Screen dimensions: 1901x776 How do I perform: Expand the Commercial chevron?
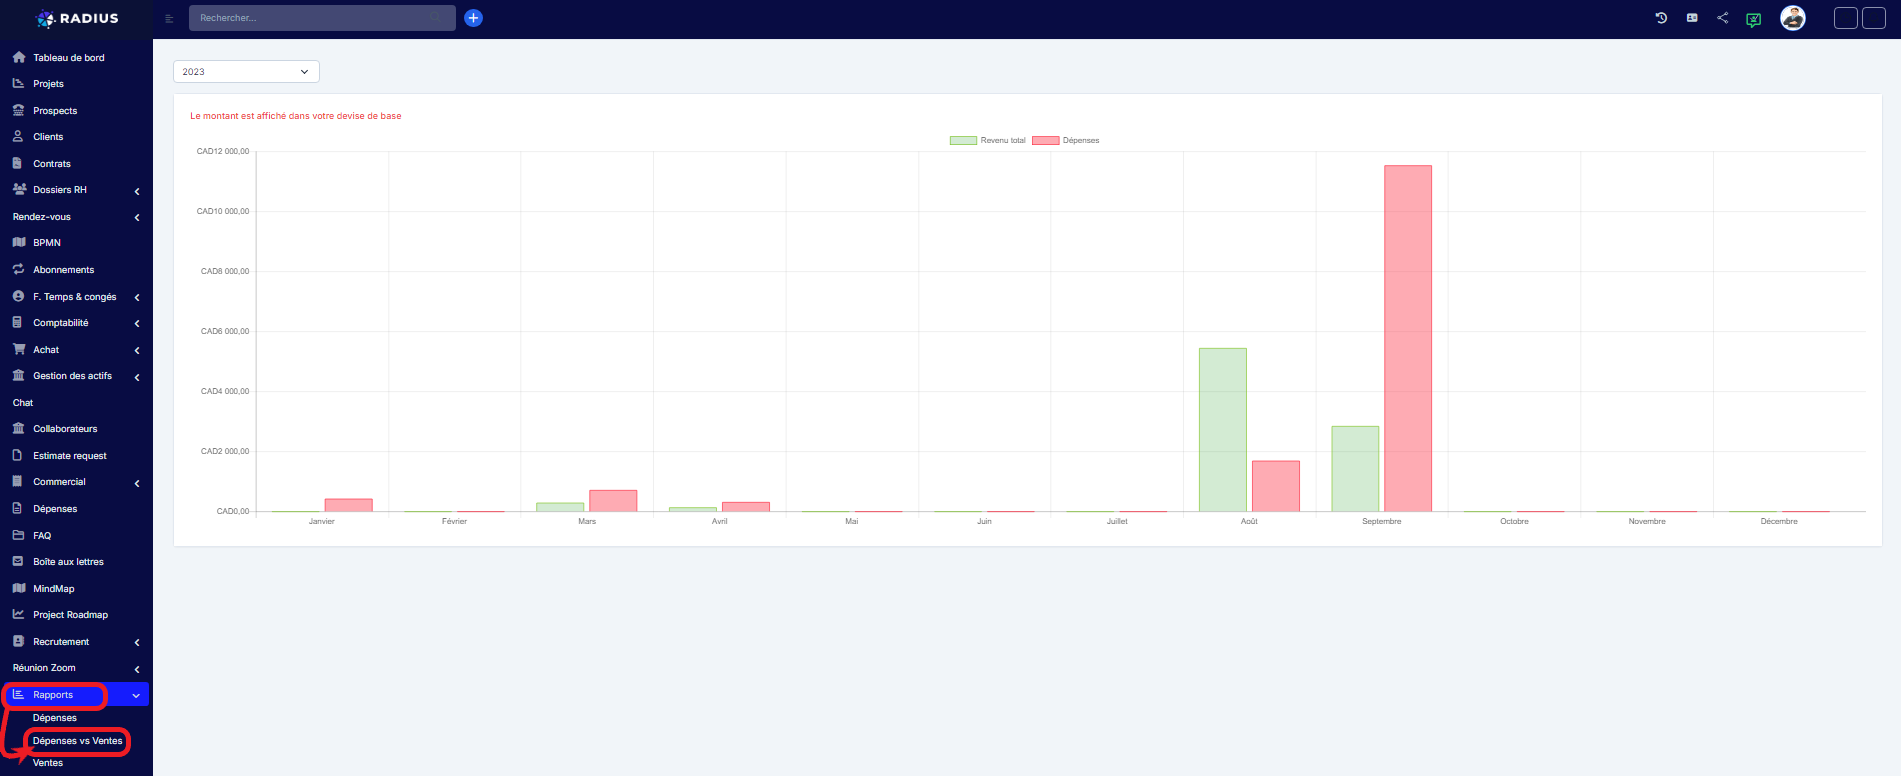137,483
